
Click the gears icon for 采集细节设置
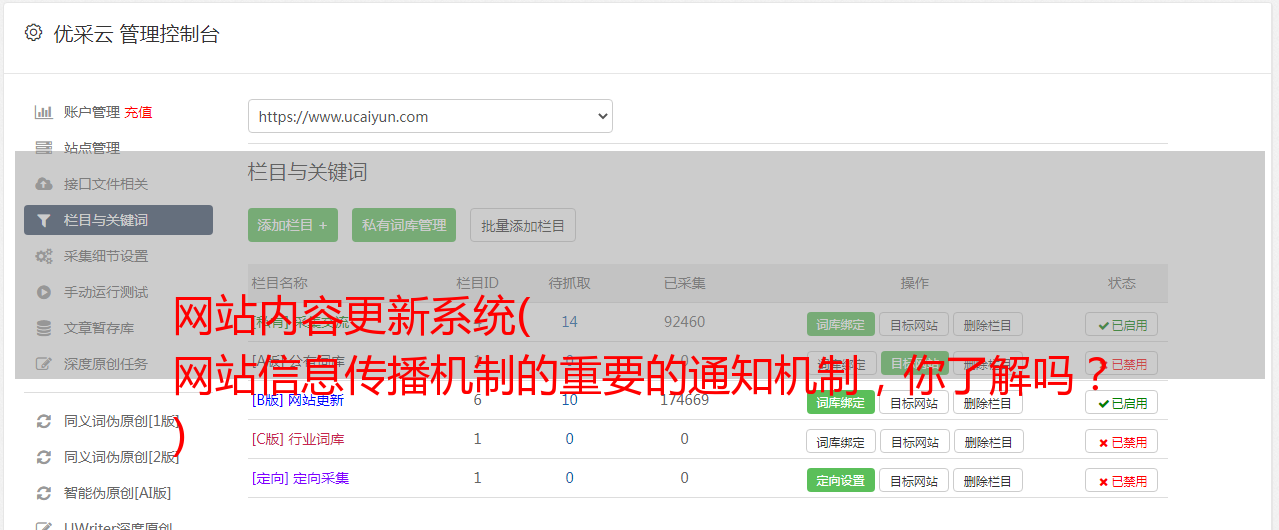[x=44, y=256]
